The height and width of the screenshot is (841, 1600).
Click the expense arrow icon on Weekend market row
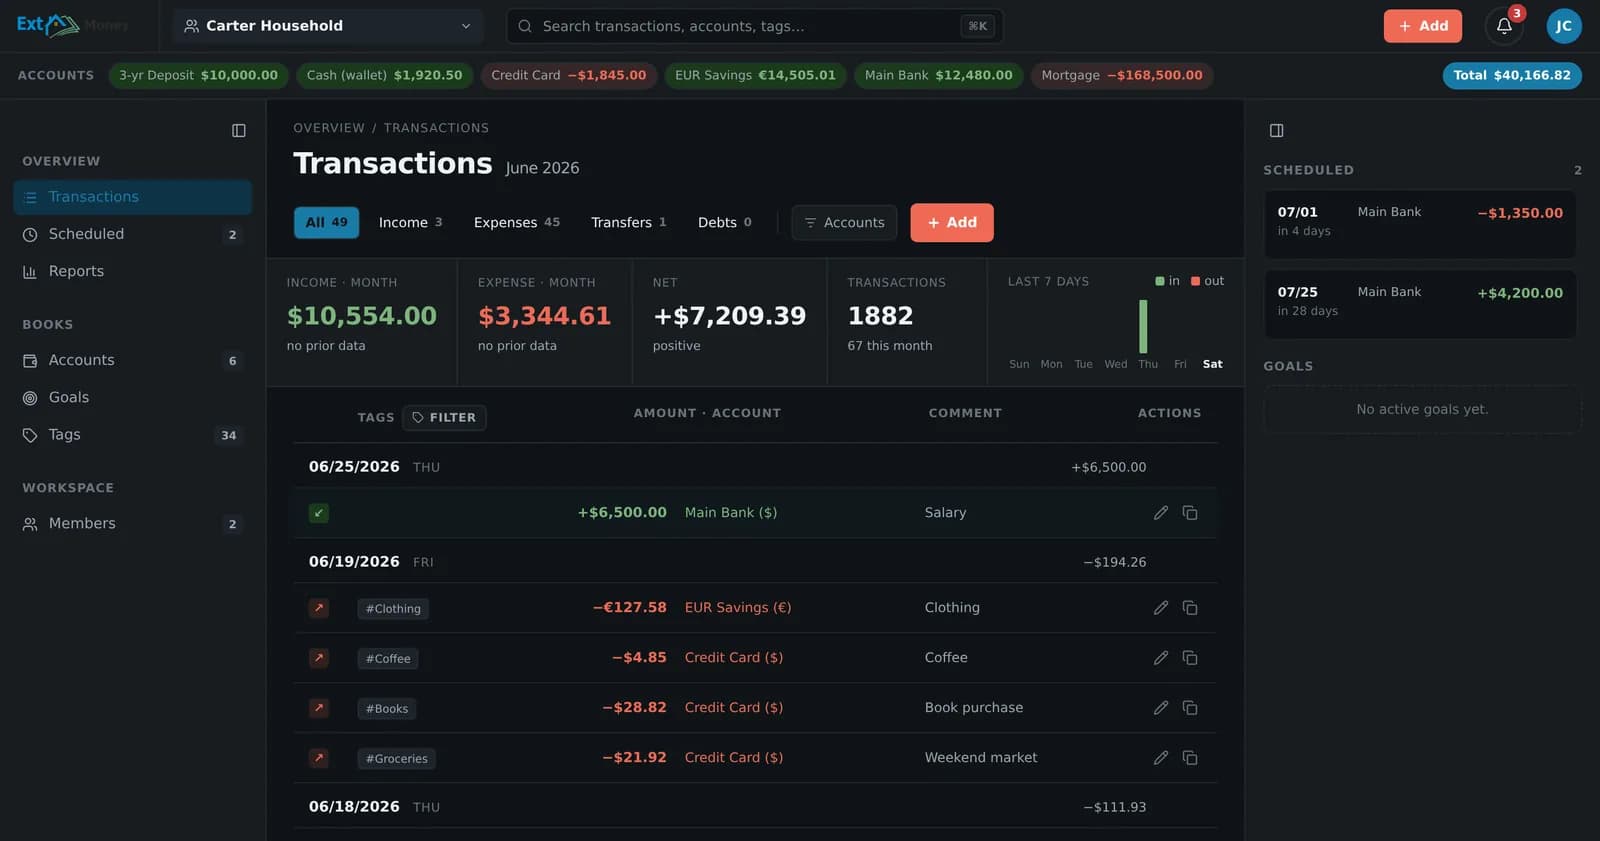click(x=319, y=758)
